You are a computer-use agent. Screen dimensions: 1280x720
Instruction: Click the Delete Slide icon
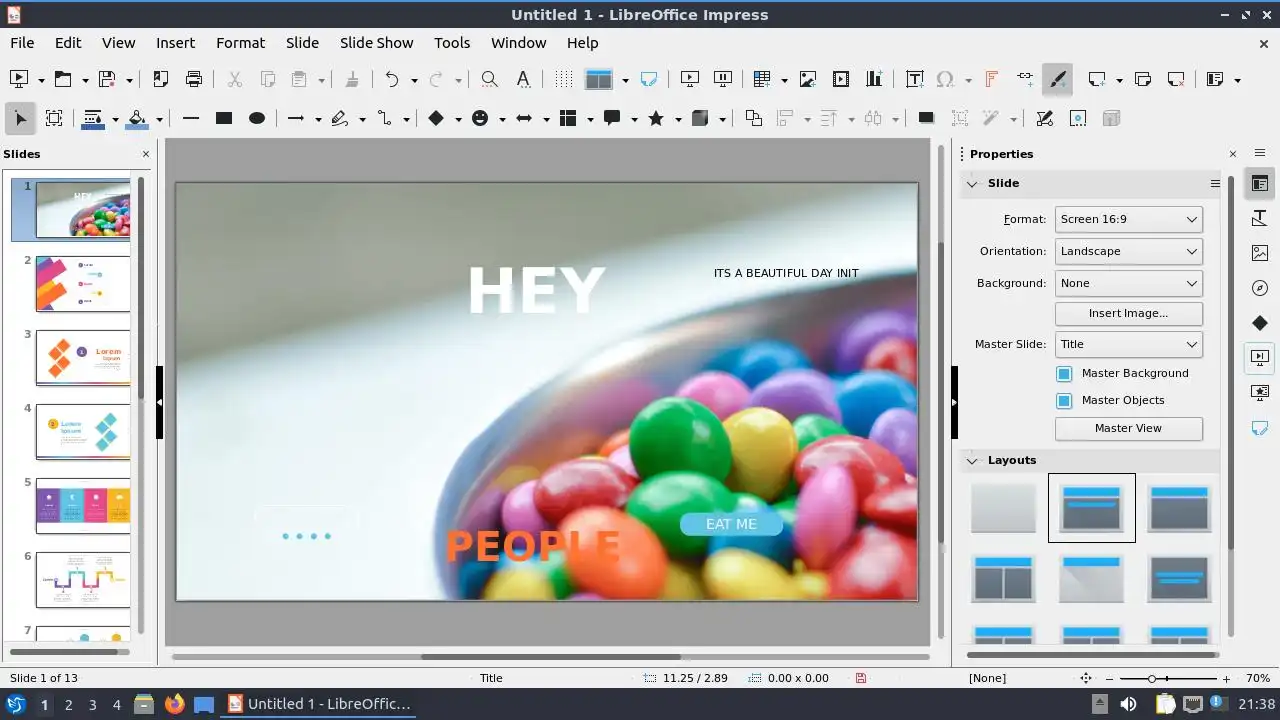1176,79
